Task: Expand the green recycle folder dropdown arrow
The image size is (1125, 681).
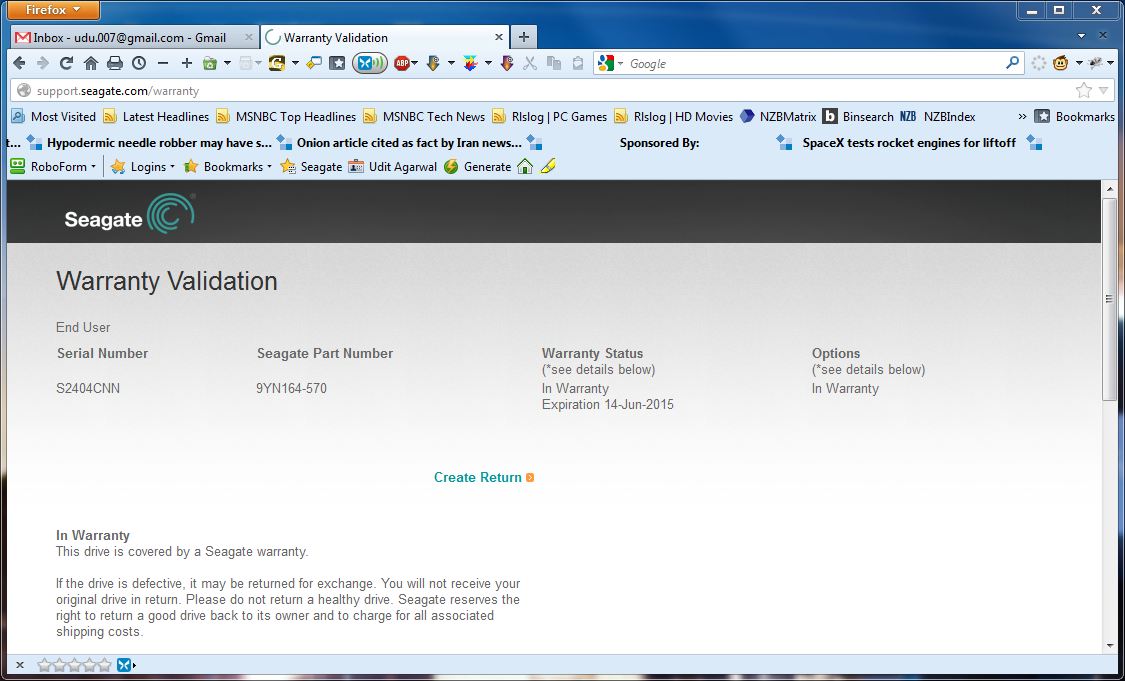Action: 227,63
